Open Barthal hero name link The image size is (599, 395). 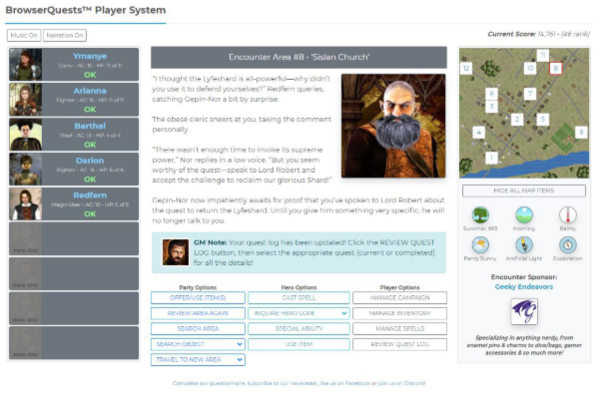pos(90,126)
